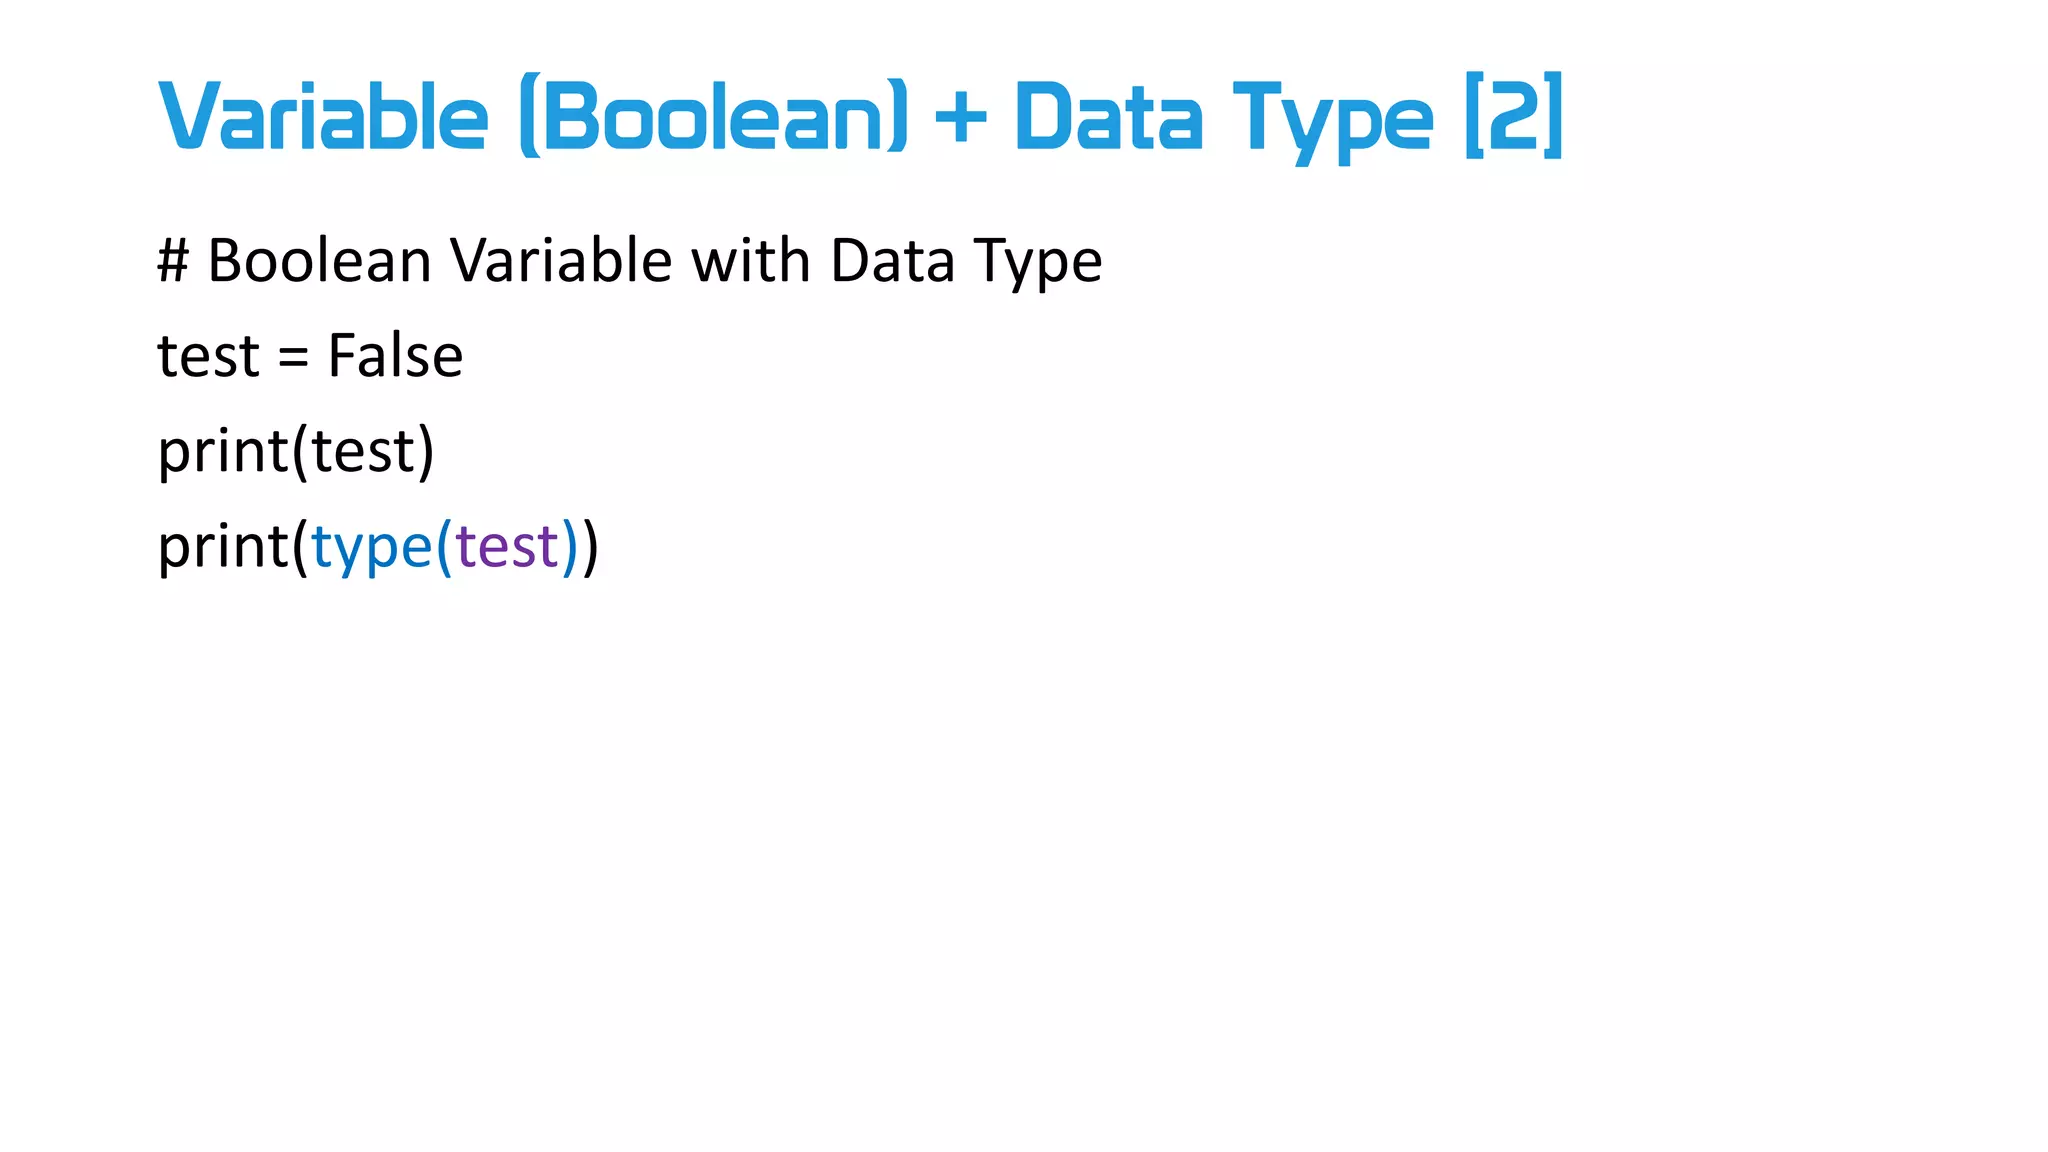The image size is (2048, 1152).
Task: Click 'Data Type' in the comment line
Action: tap(966, 263)
